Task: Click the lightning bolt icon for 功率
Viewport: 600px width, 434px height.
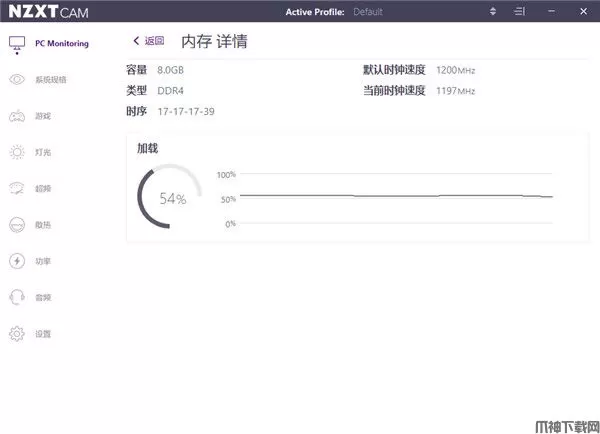Action: pos(17,261)
